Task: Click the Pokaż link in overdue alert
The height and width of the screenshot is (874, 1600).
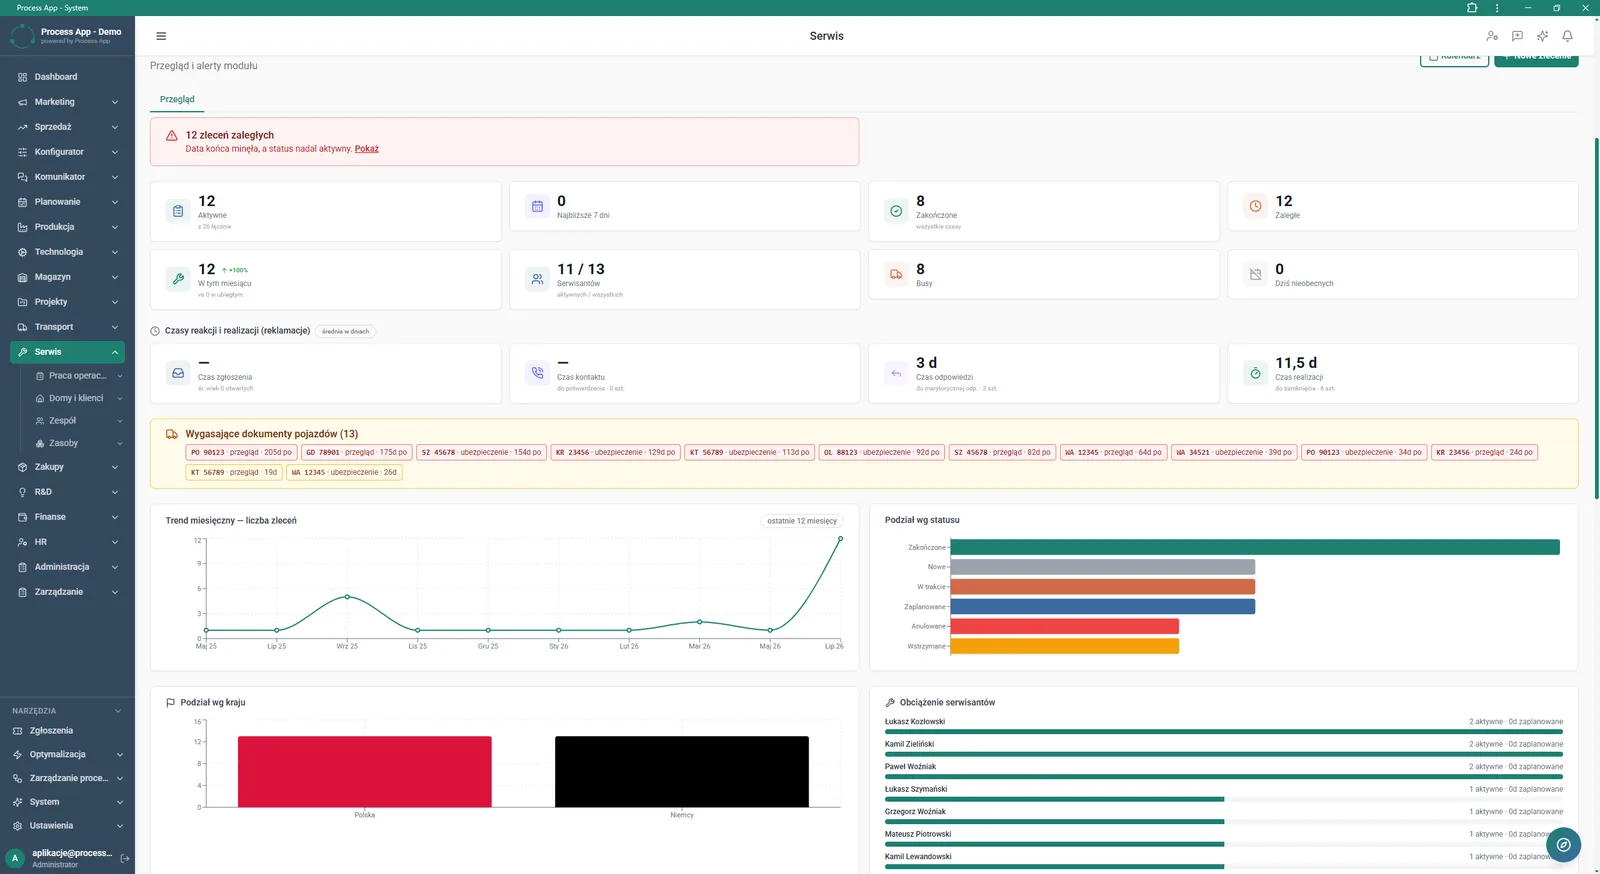Action: click(x=367, y=149)
